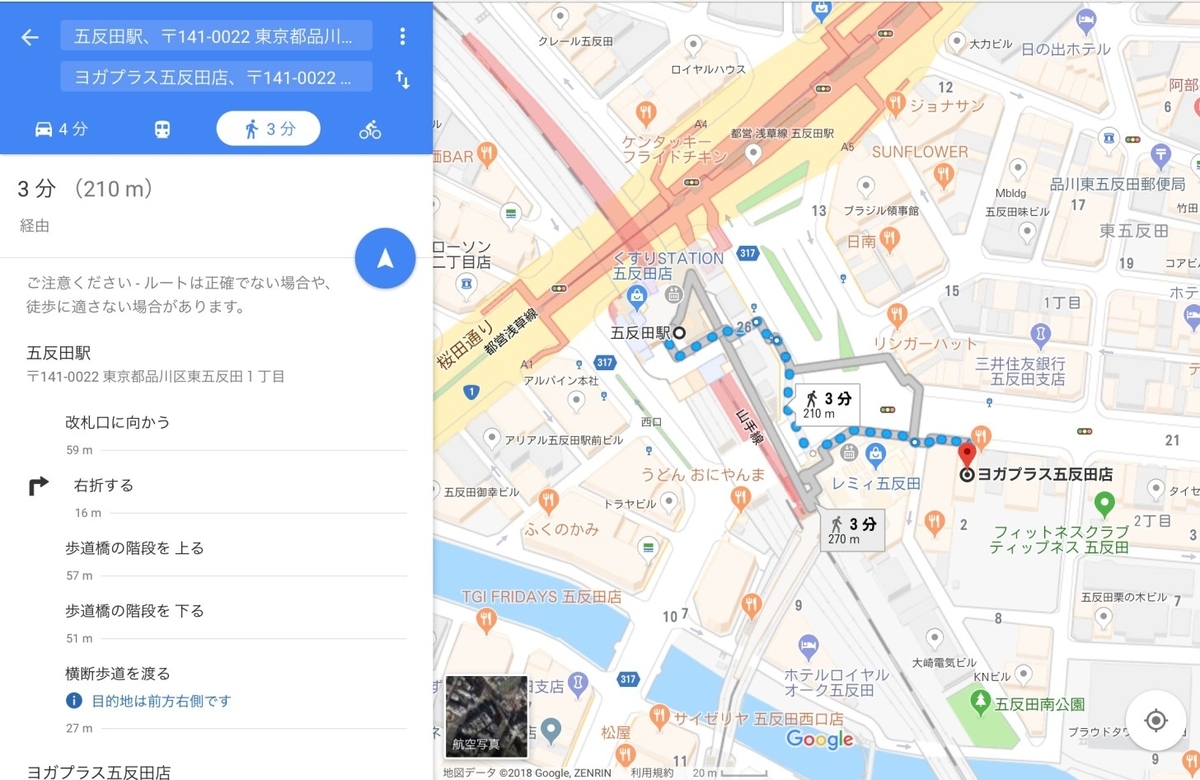Click the TGI FRIDAYS 五反田店 restaurant icon
The image size is (1200, 780).
(x=484, y=620)
